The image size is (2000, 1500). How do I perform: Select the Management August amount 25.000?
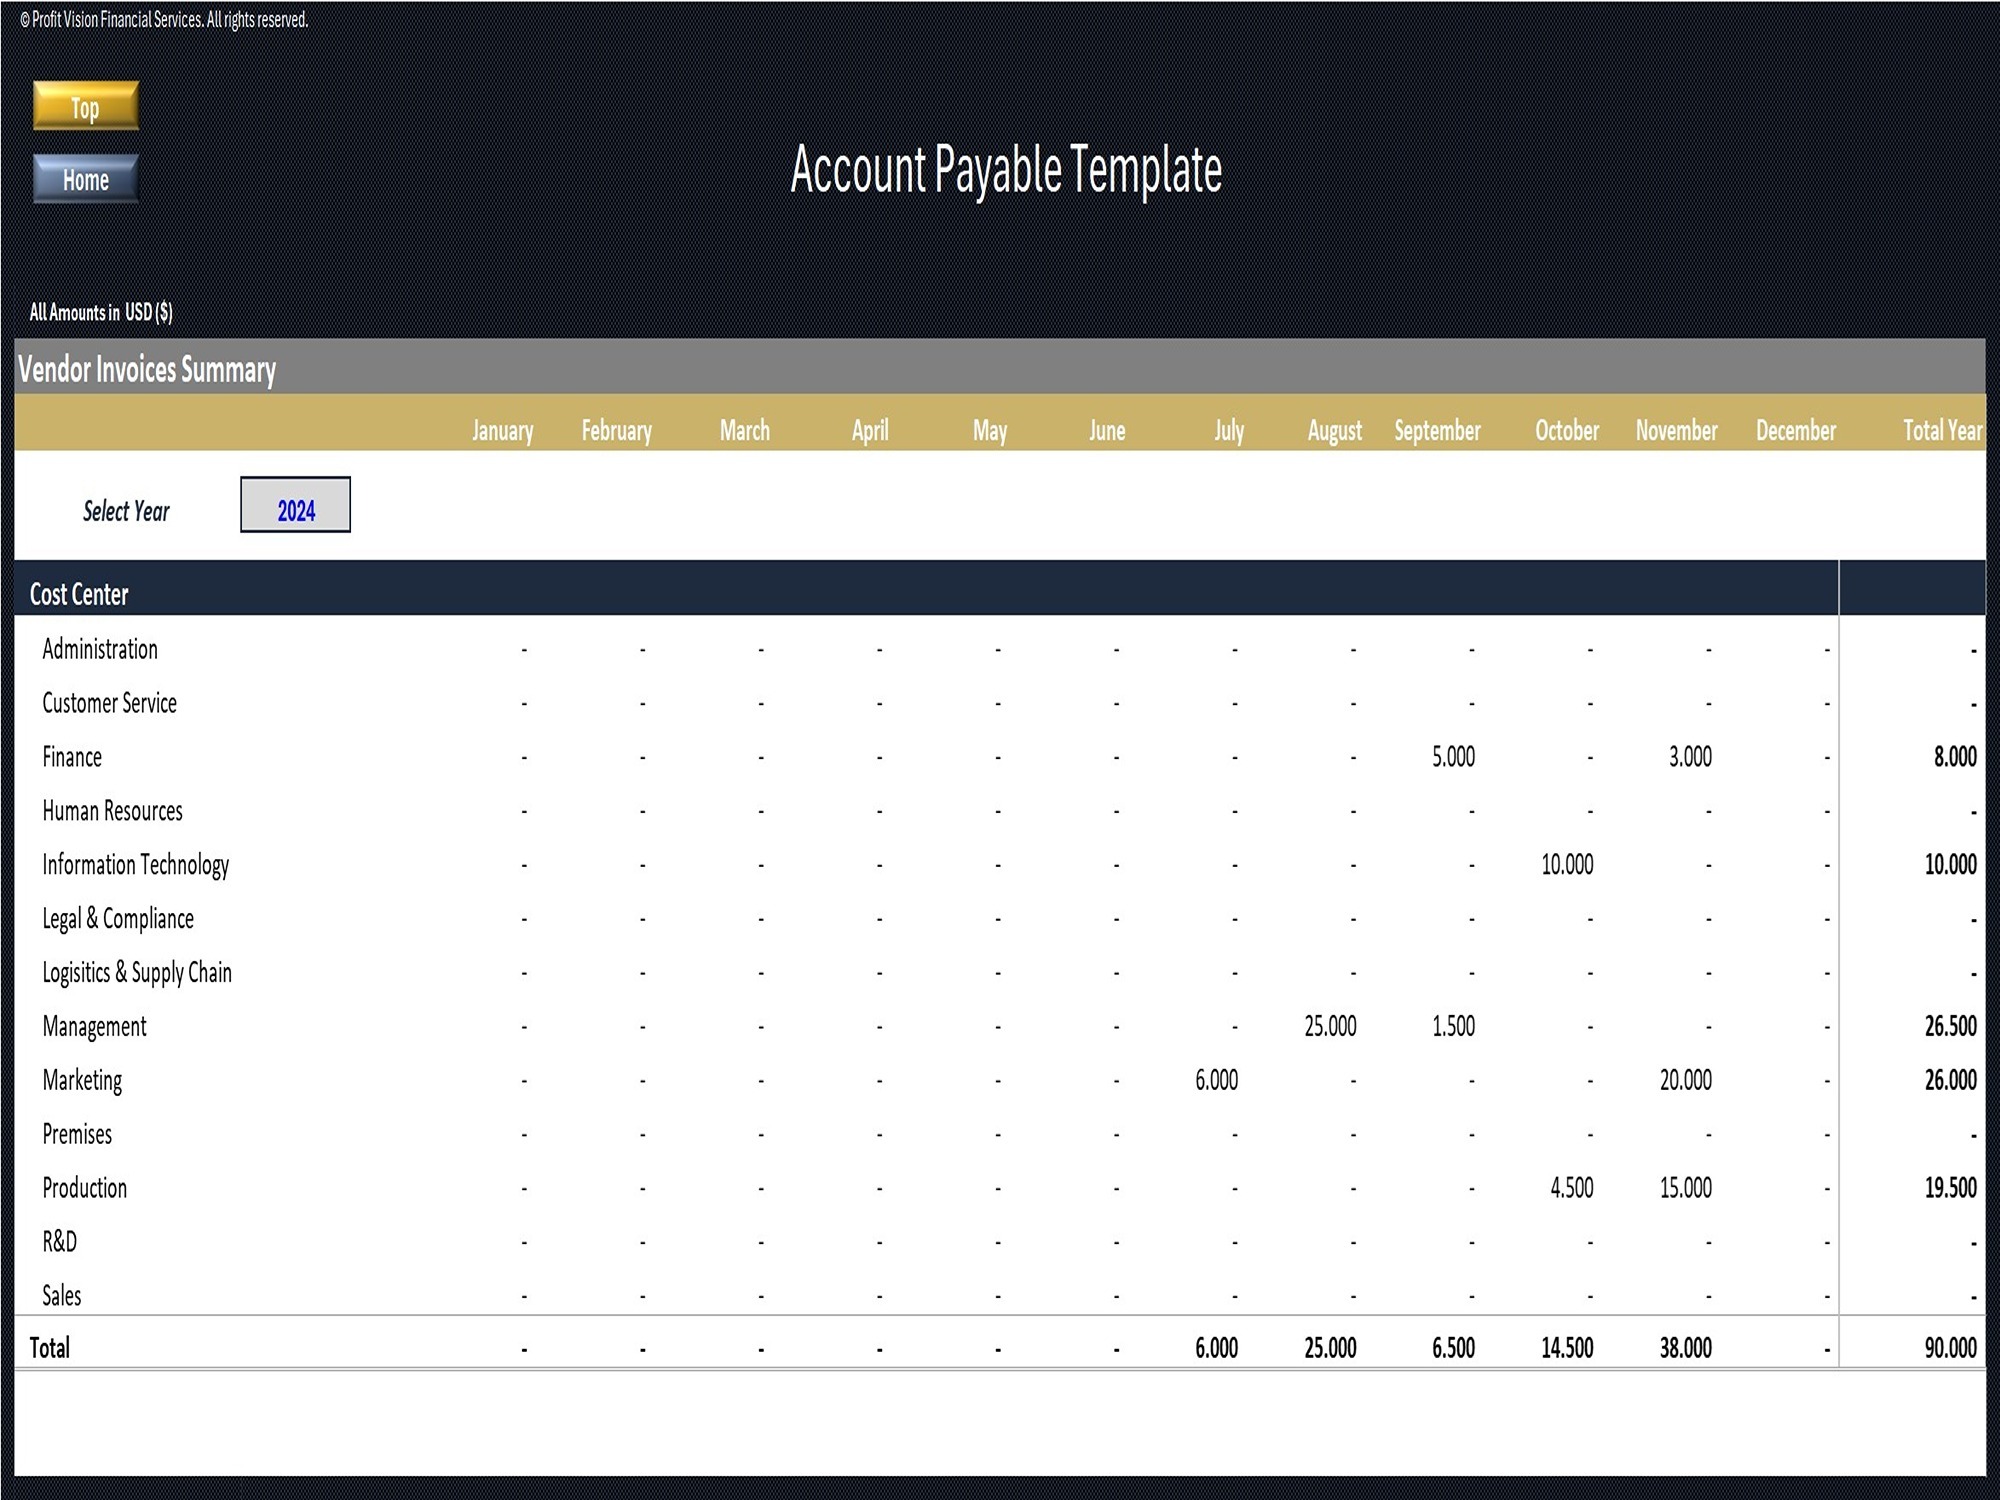(1330, 1026)
